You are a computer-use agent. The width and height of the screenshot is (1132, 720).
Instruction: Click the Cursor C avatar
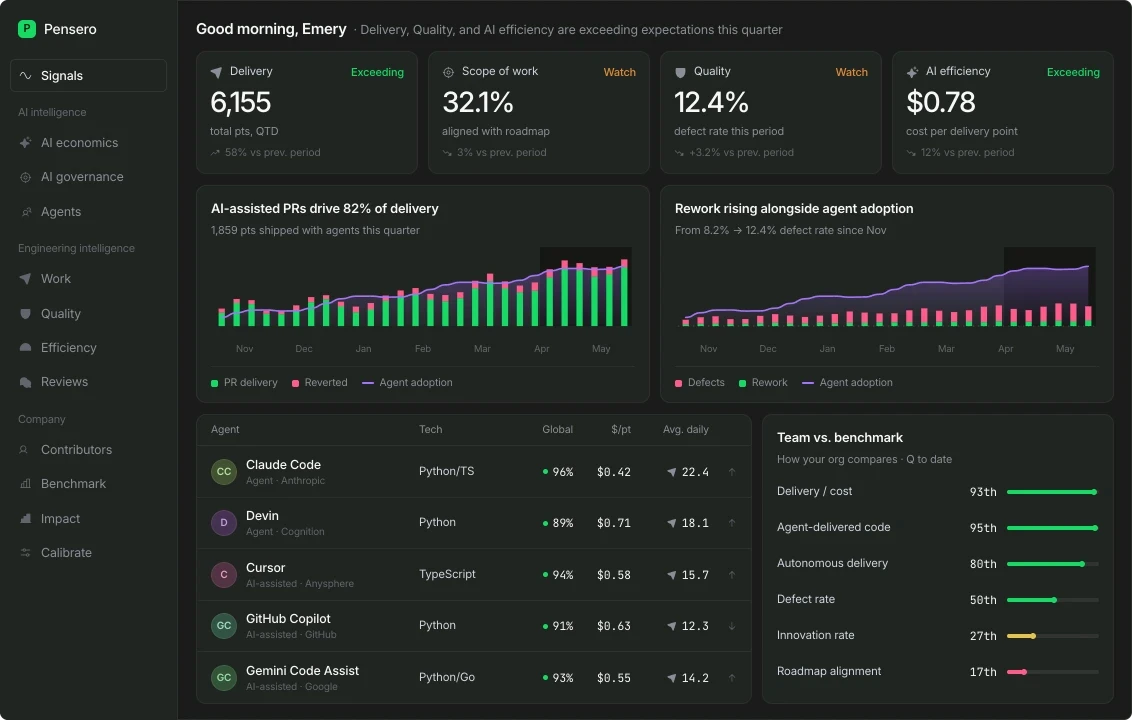[224, 575]
